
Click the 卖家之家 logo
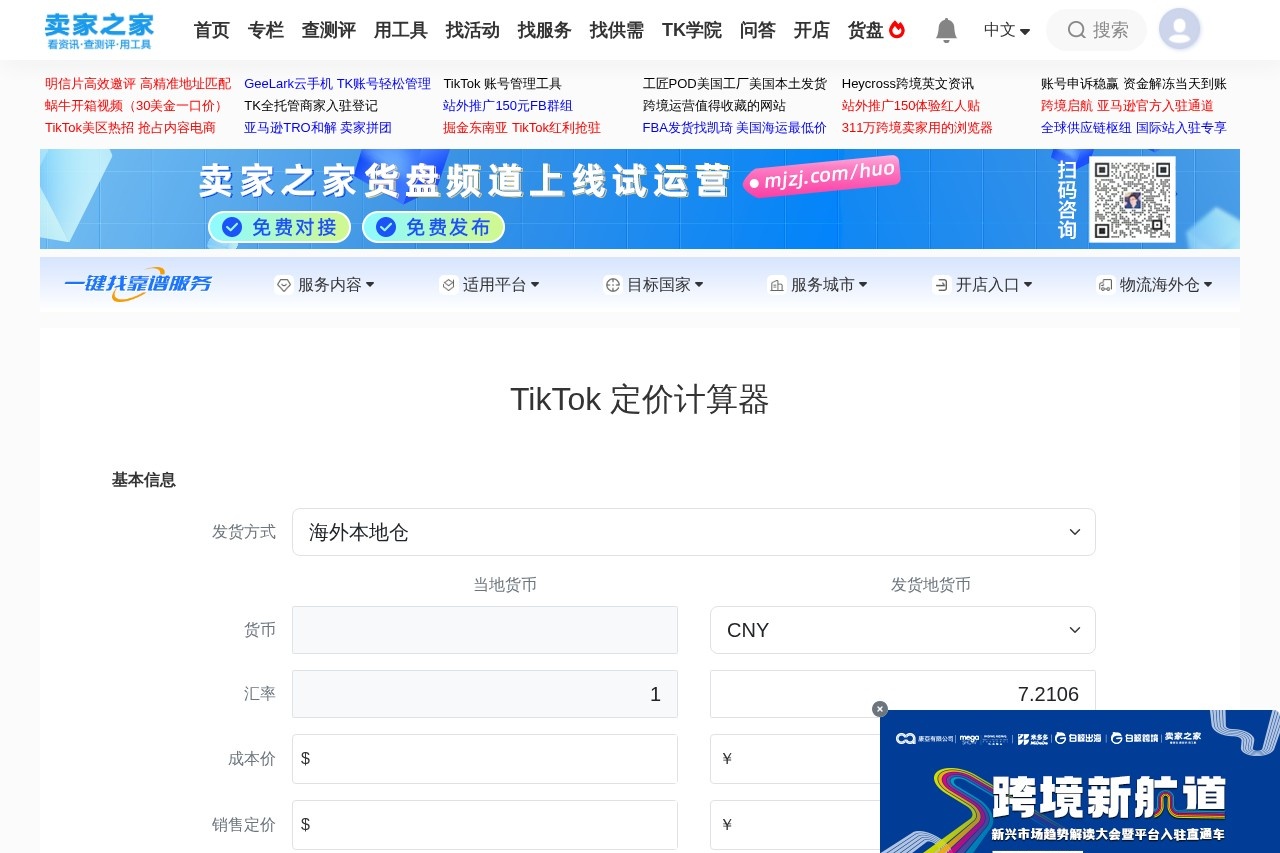coord(98,29)
